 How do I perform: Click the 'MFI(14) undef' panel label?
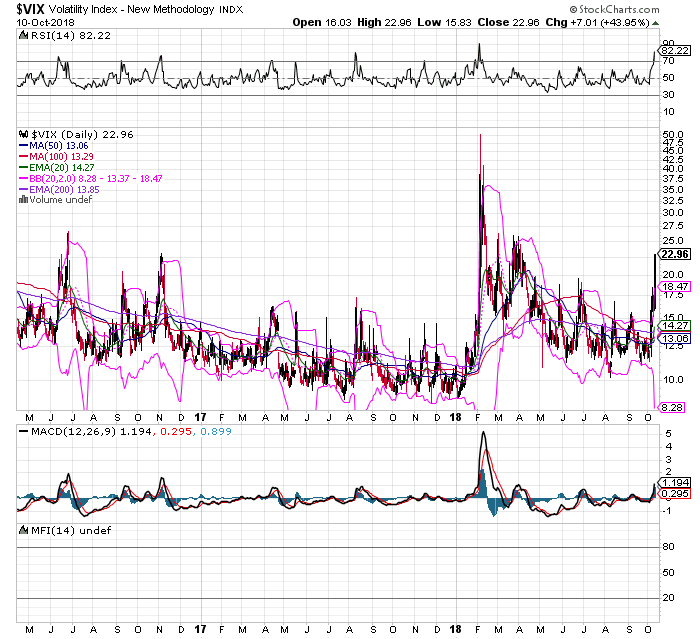[71, 530]
